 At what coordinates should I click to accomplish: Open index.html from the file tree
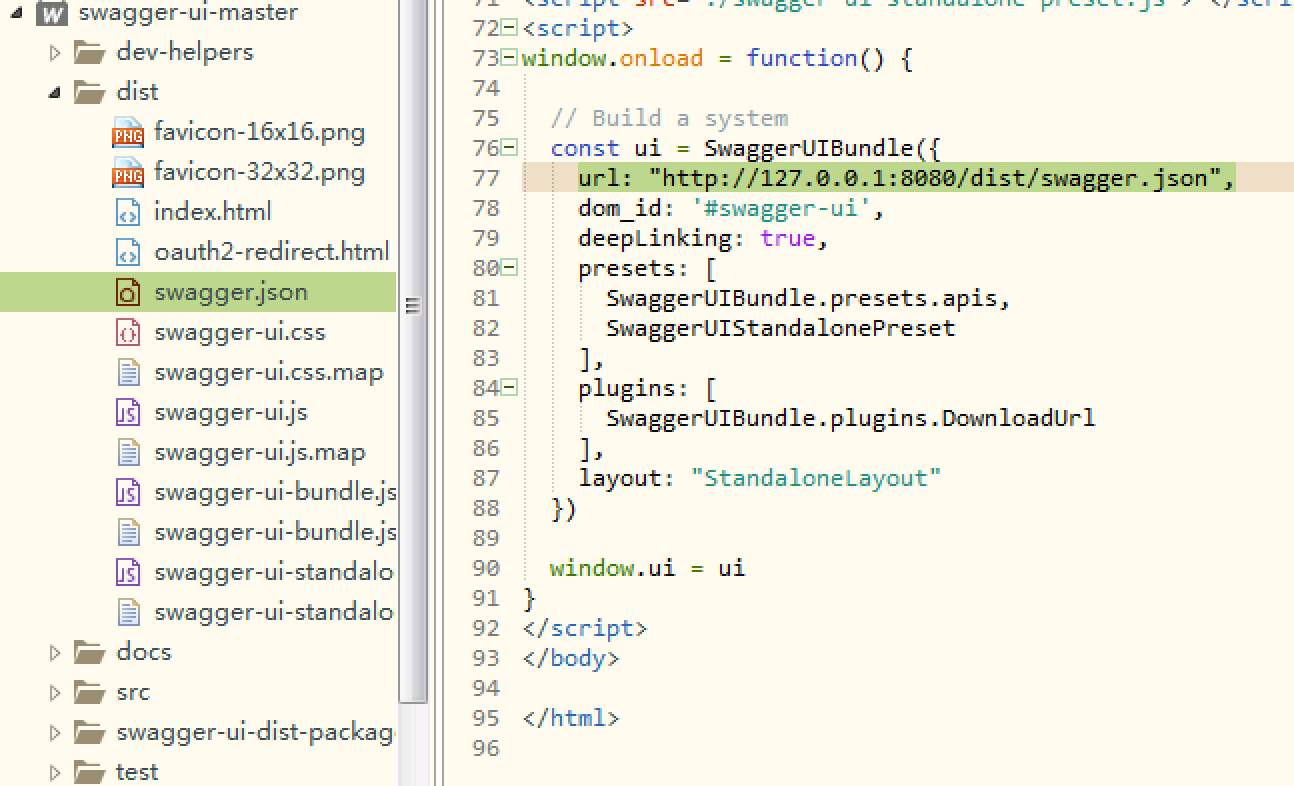pyautogui.click(x=213, y=212)
